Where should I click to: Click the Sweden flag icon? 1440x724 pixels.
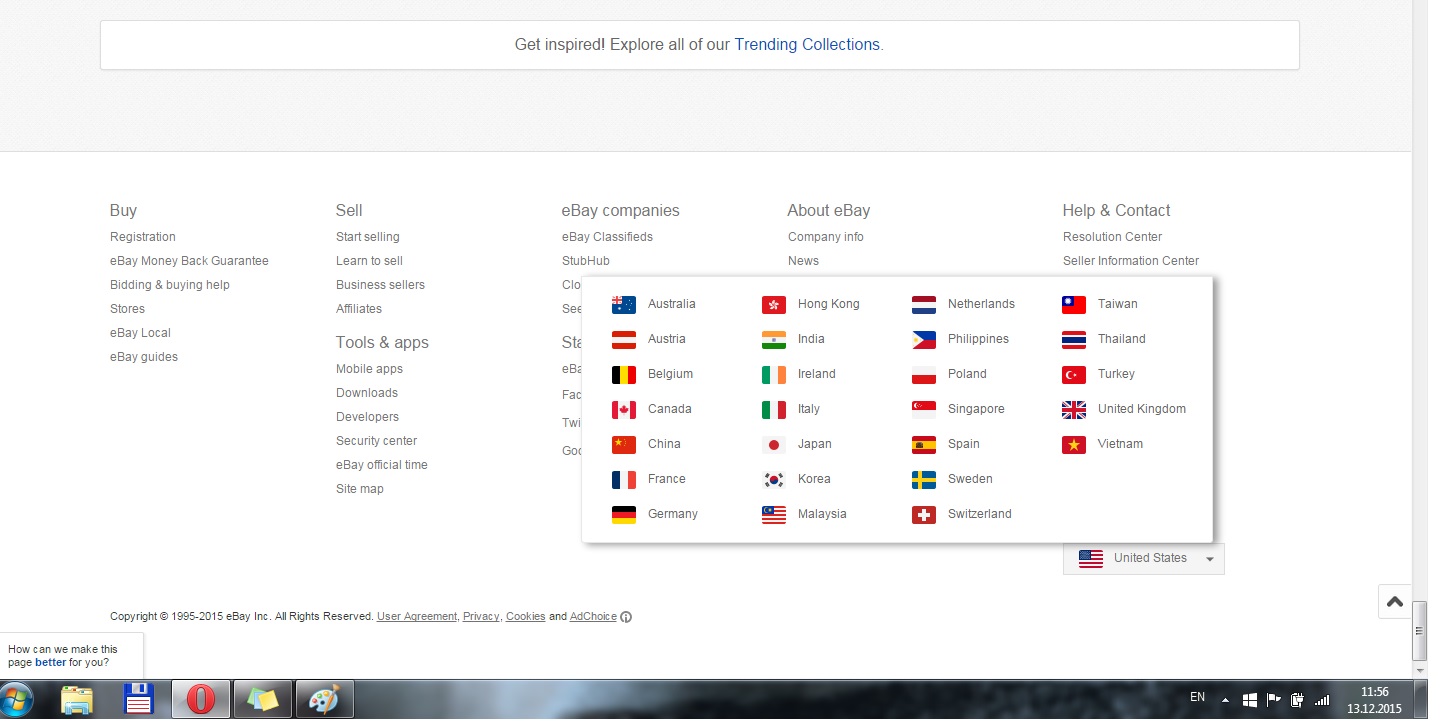click(x=924, y=479)
